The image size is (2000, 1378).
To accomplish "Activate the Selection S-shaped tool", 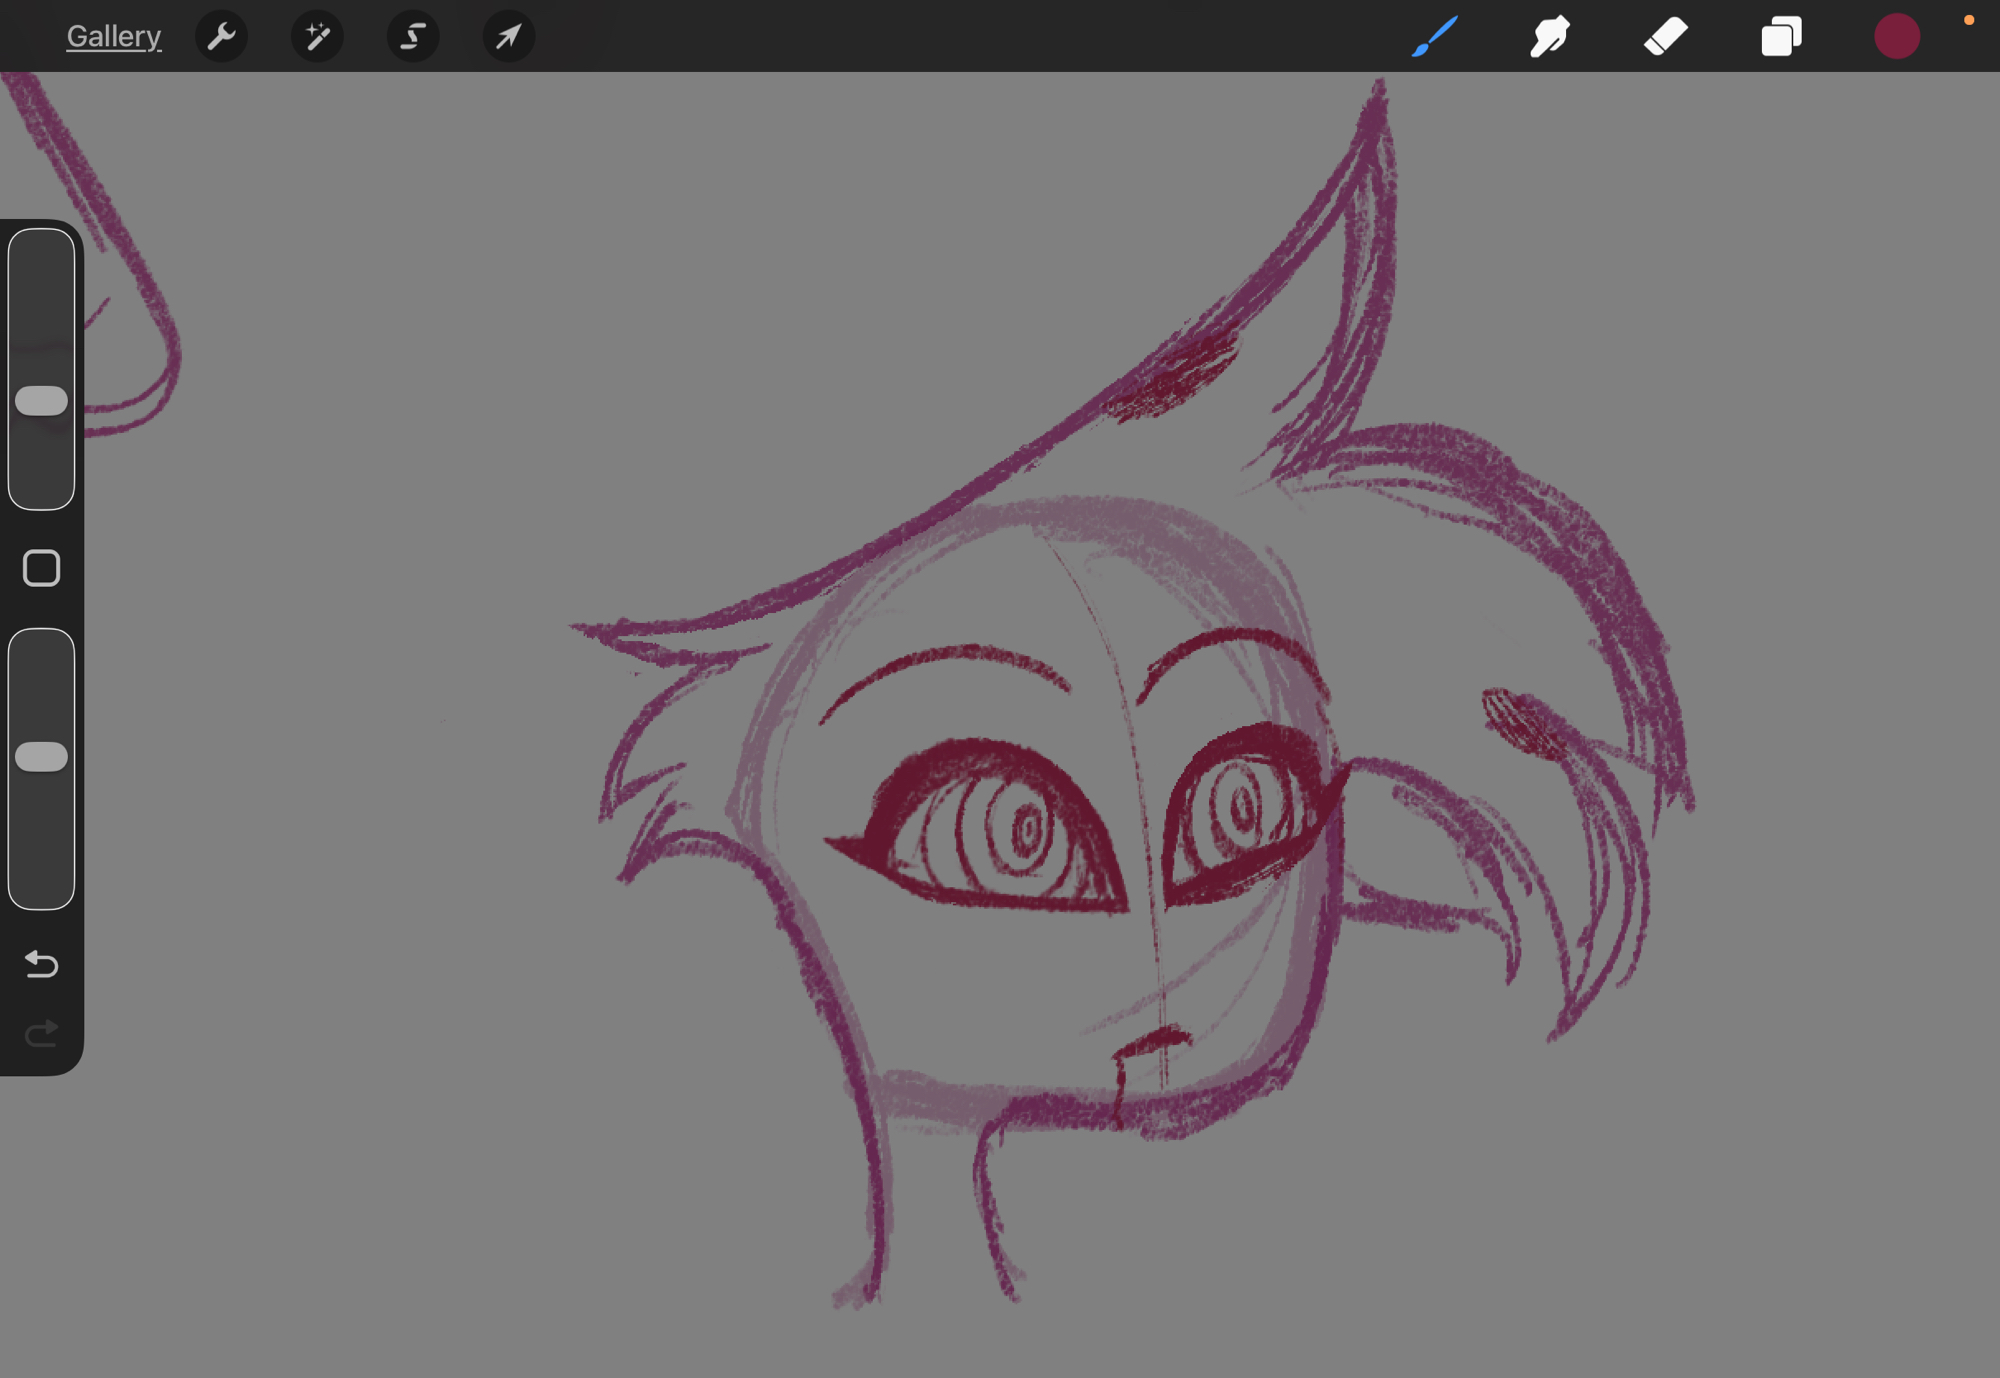I will click(x=413, y=37).
